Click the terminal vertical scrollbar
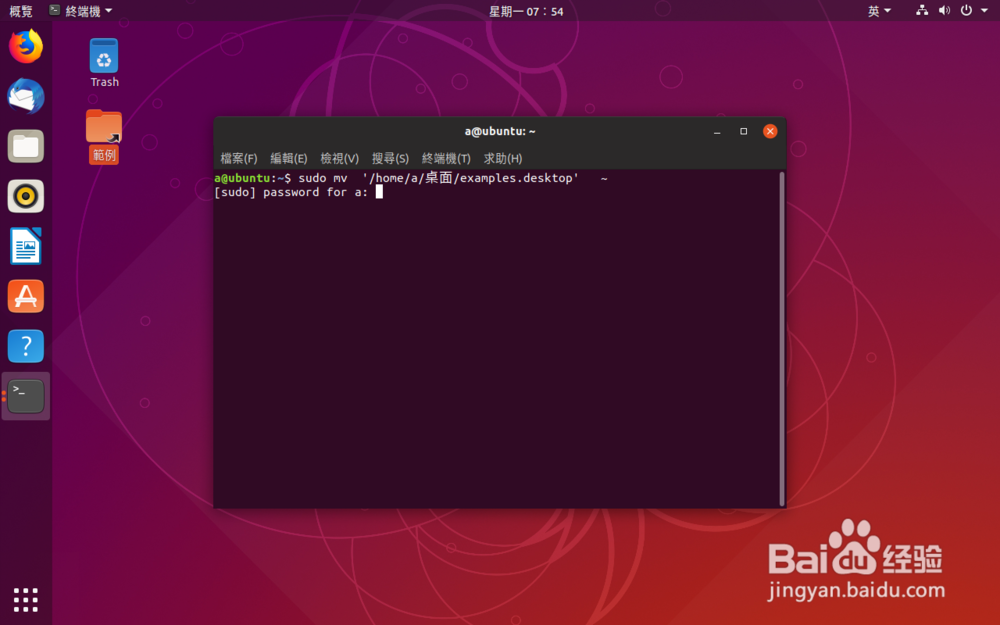Screen dimensions: 1000x625 [782, 339]
